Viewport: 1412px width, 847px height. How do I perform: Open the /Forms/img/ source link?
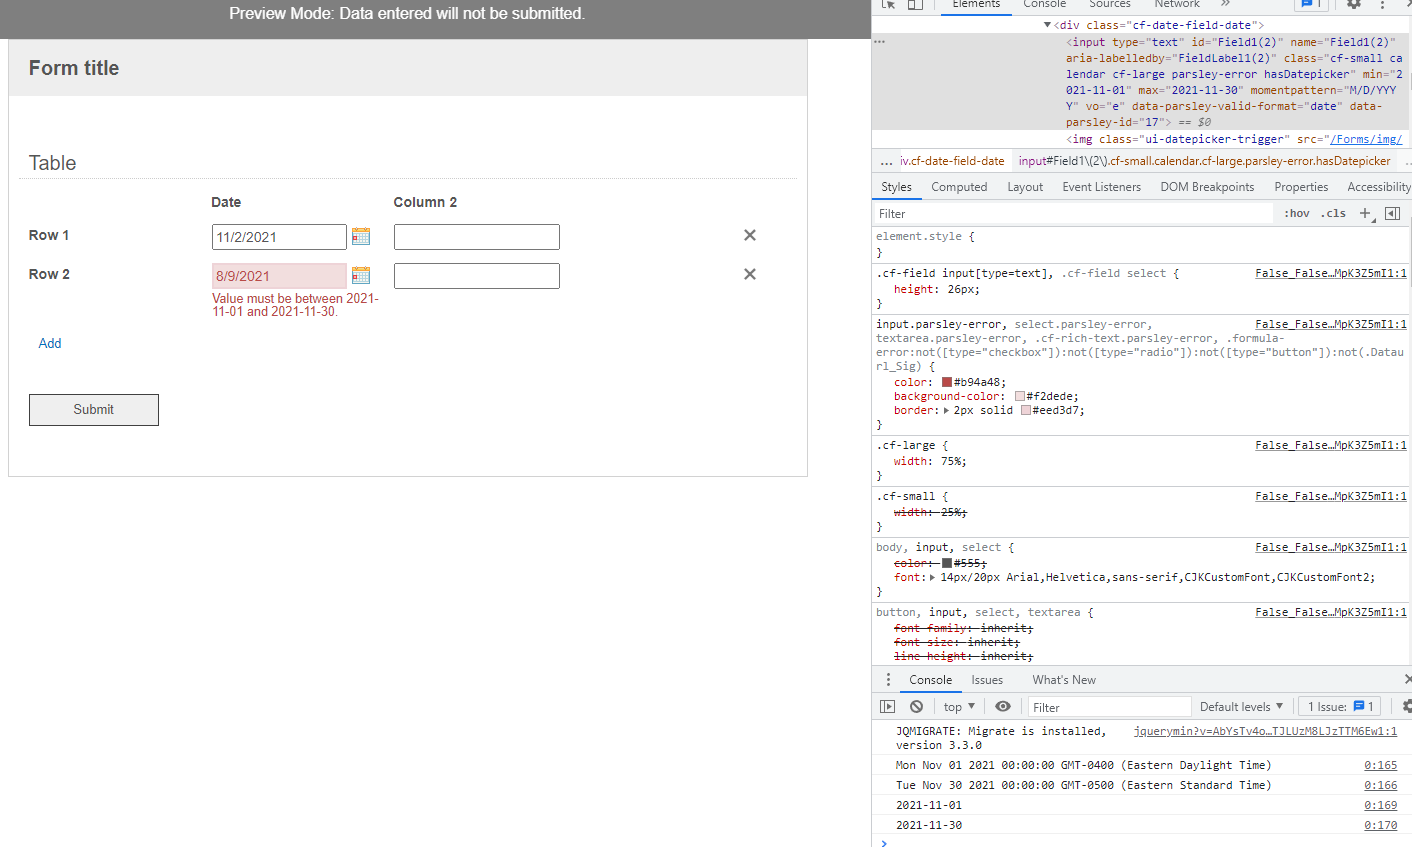tap(1365, 139)
